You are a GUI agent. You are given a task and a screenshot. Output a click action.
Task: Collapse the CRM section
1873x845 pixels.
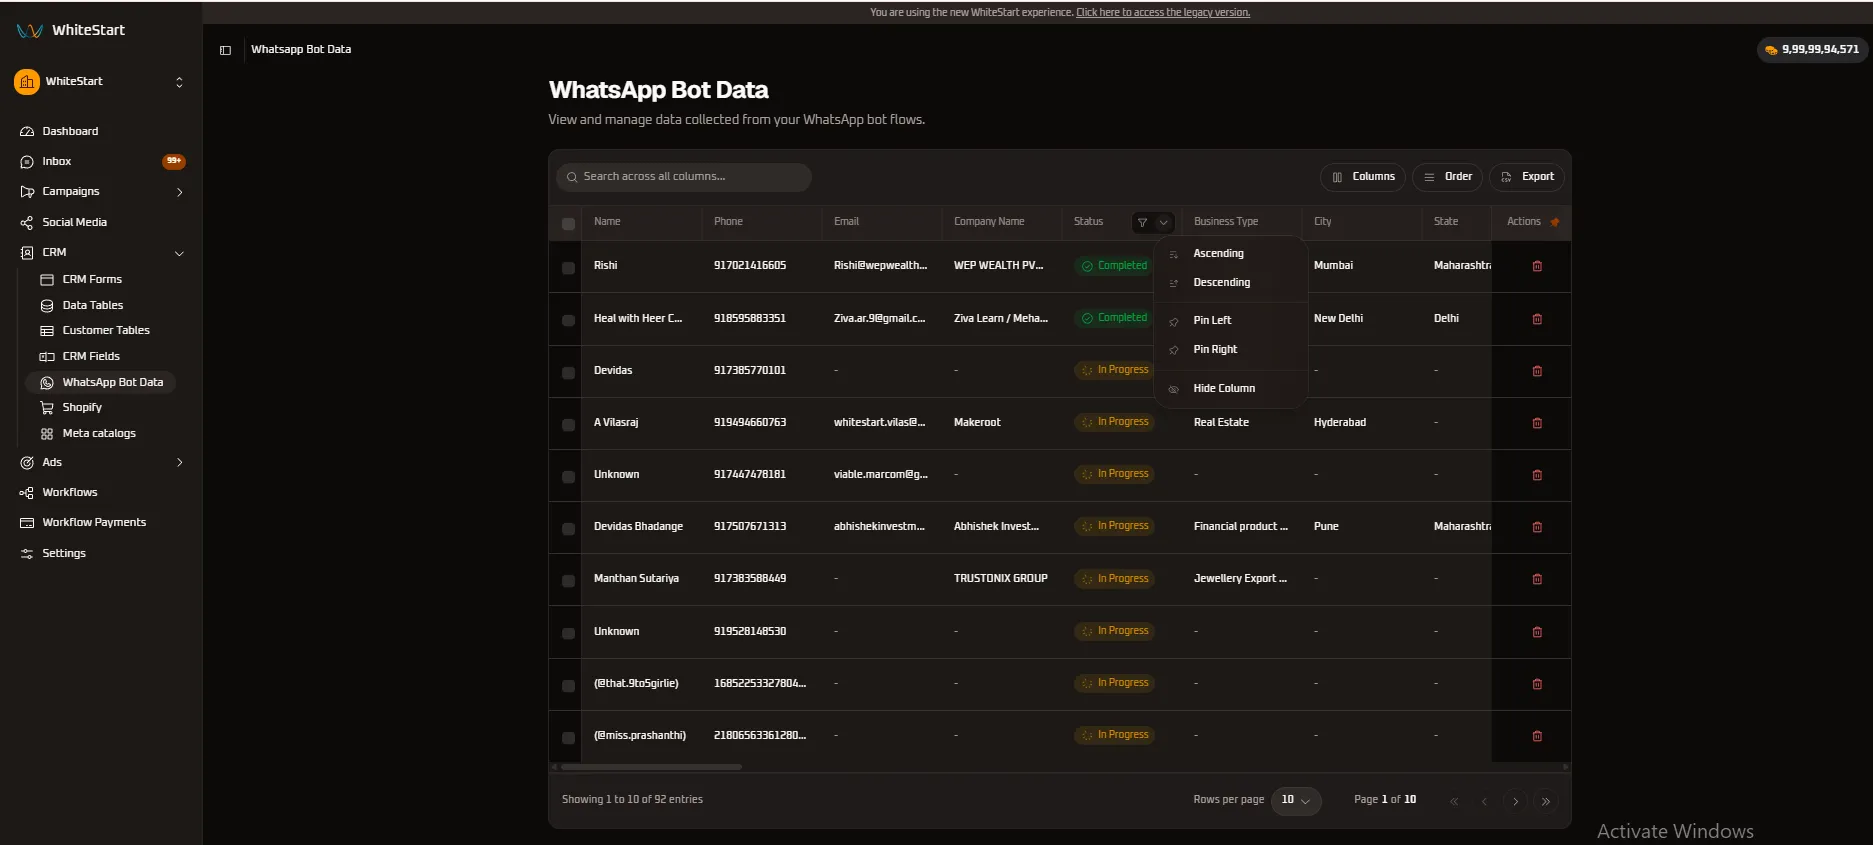tap(180, 253)
